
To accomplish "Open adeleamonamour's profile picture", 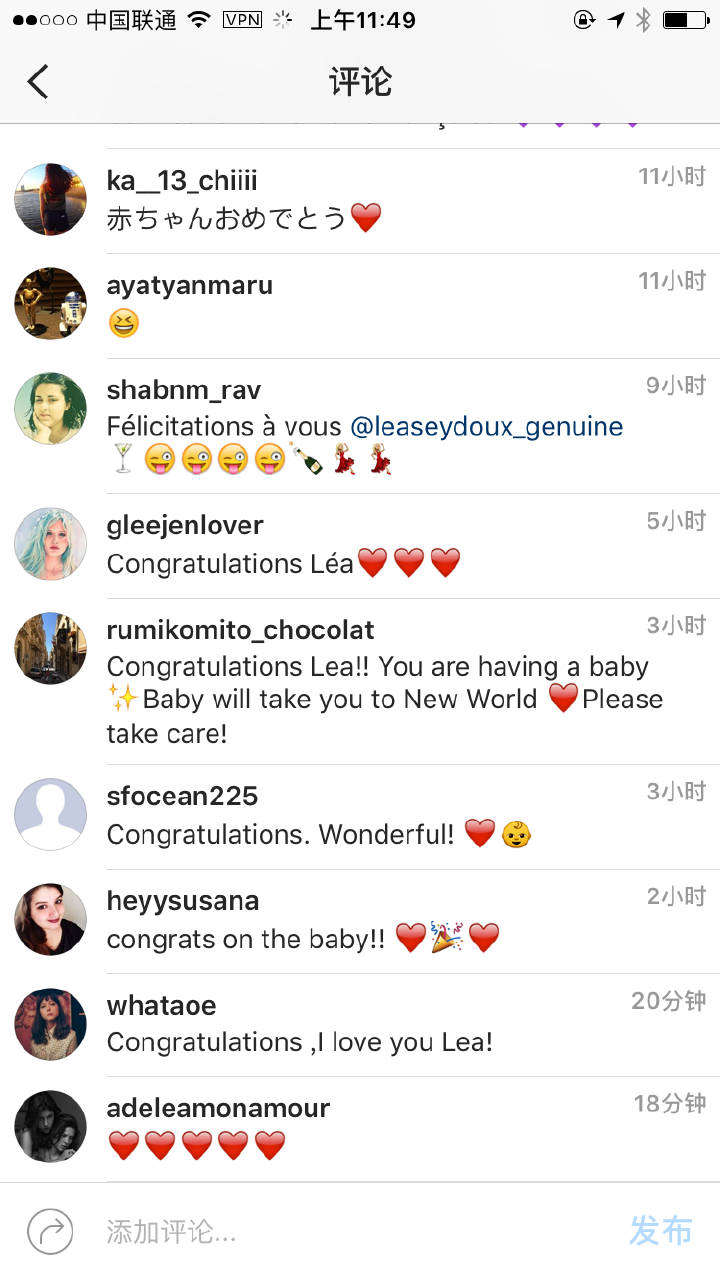I will [50, 1127].
